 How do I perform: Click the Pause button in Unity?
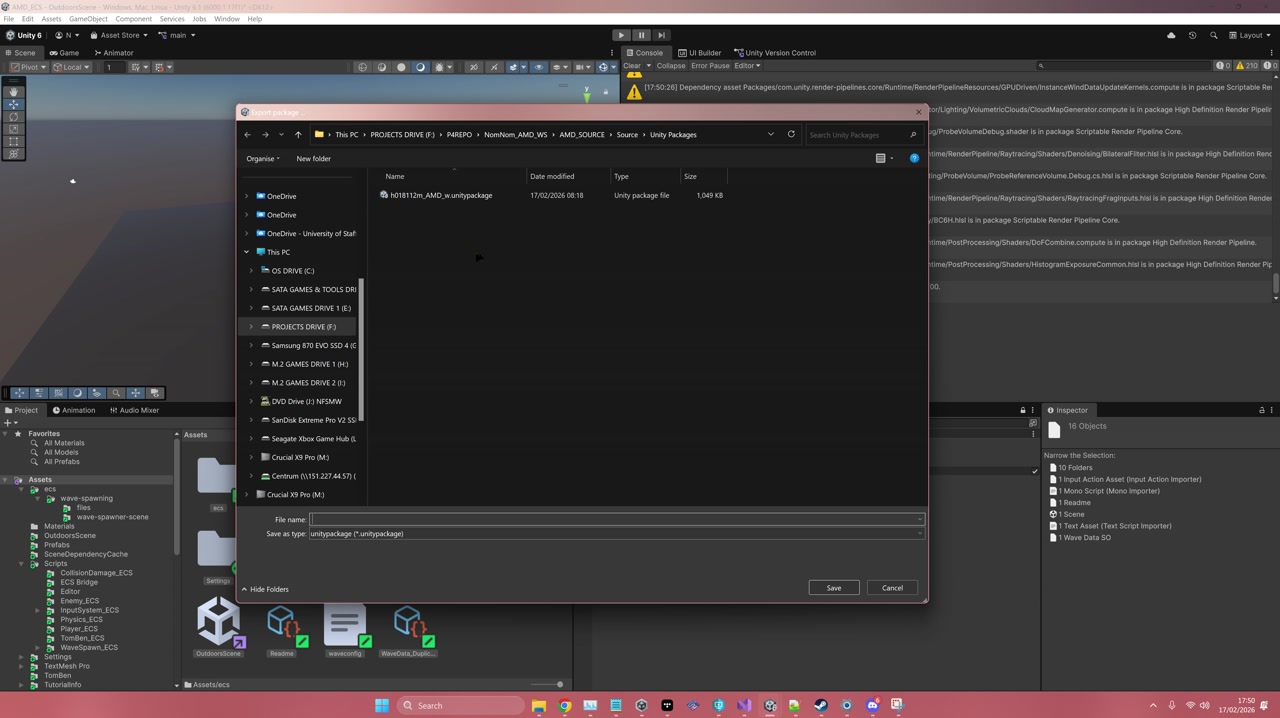pyautogui.click(x=641, y=35)
